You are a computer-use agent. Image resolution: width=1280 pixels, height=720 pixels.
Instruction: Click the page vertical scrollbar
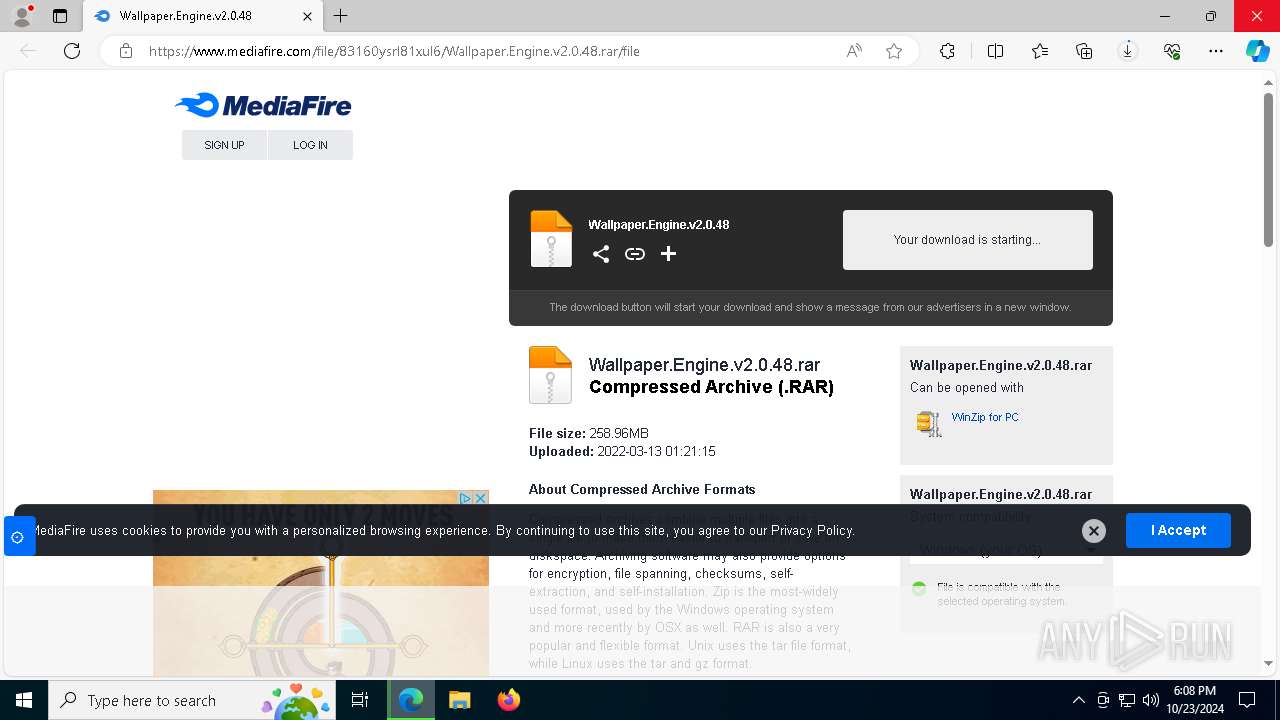click(x=1268, y=169)
